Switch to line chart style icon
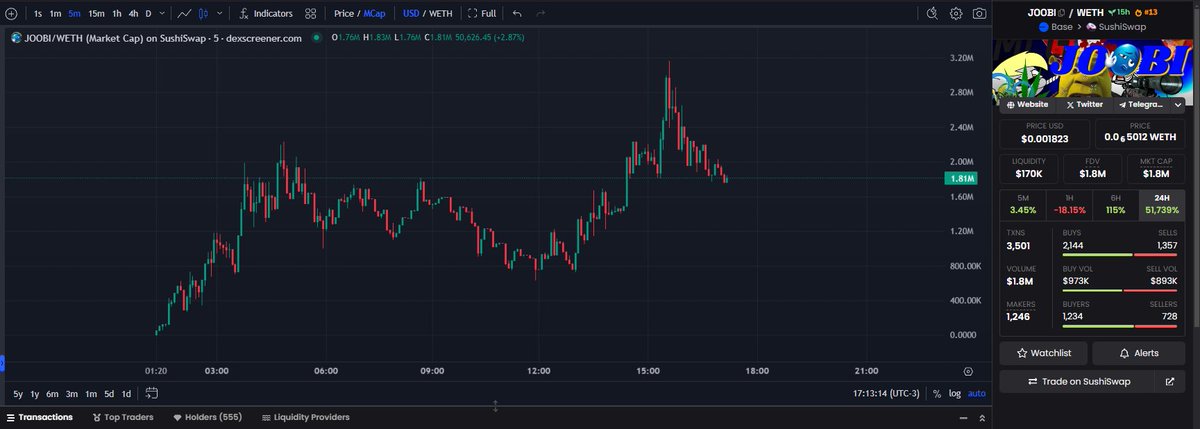This screenshot has height=429, width=1200. click(x=185, y=14)
